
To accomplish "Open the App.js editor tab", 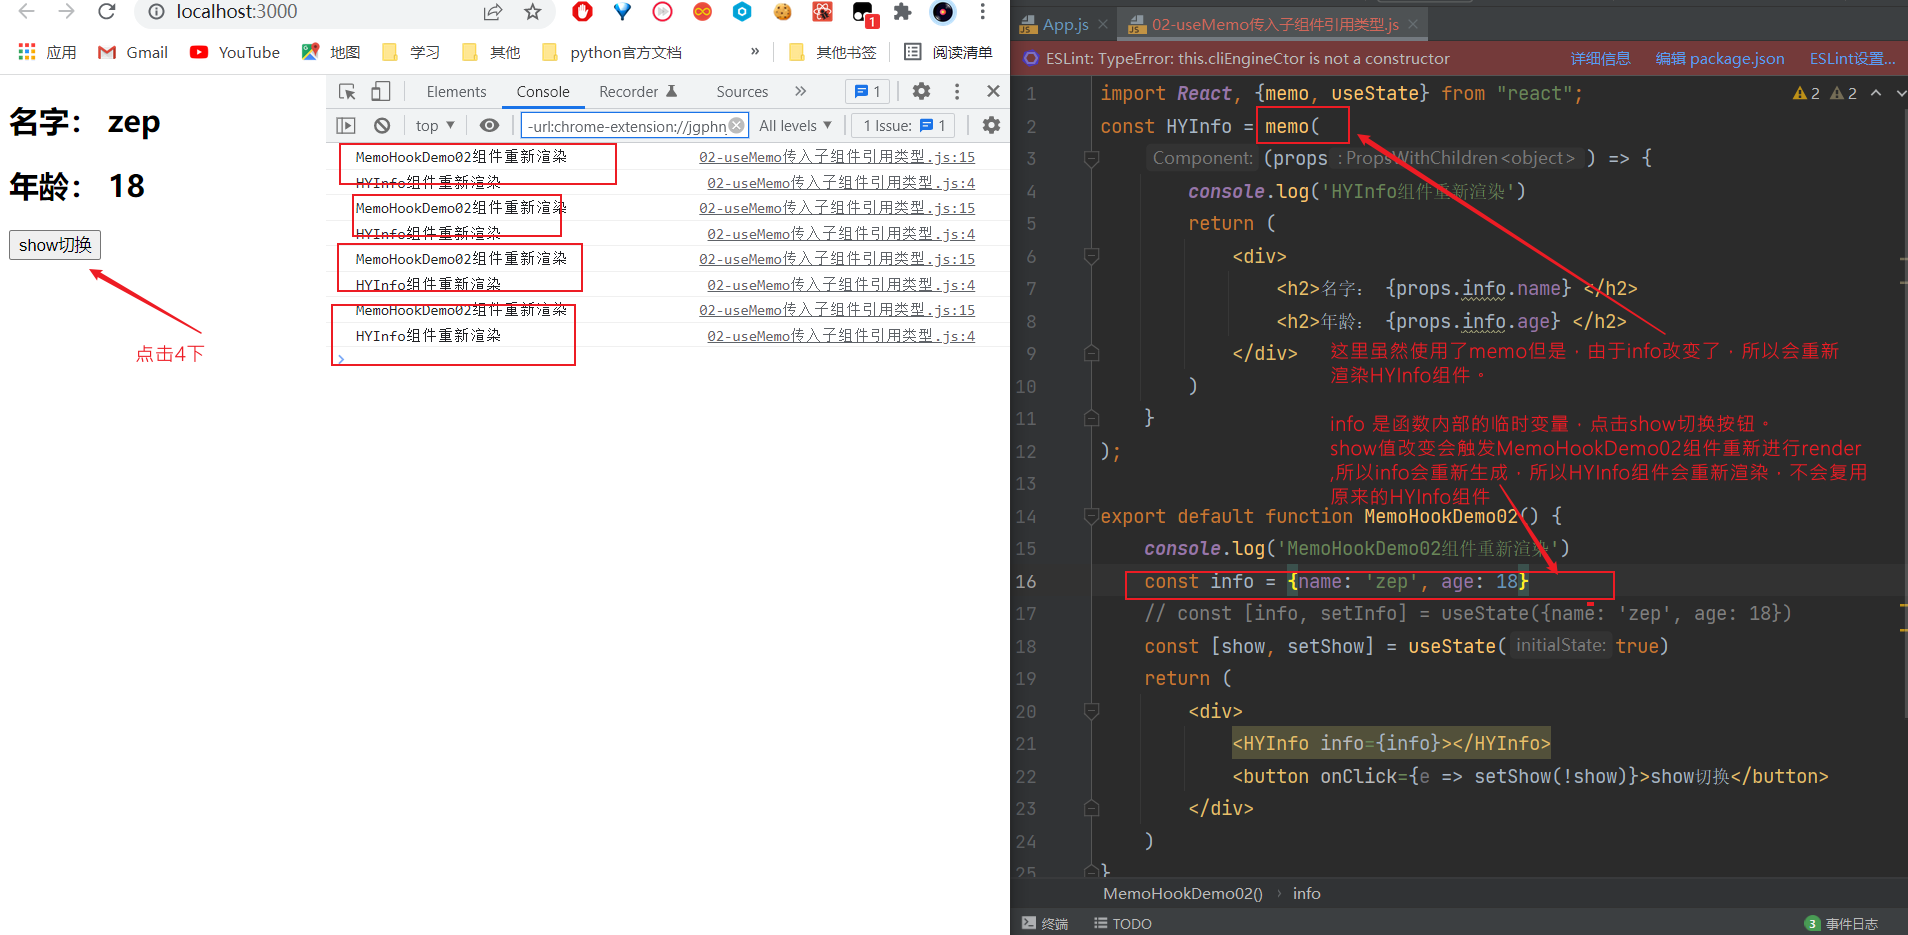I will [1065, 24].
